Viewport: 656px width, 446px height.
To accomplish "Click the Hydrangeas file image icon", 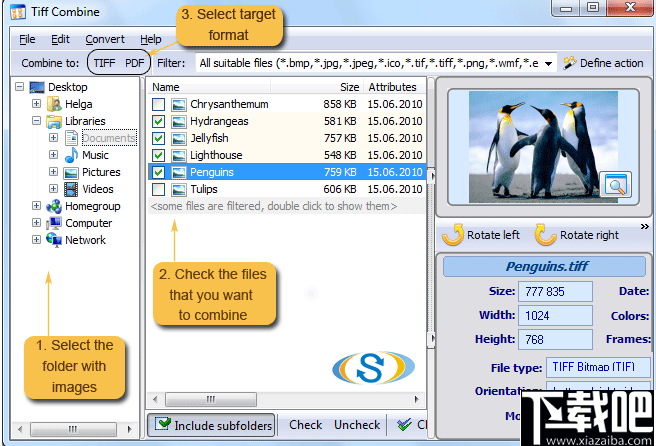I will [x=179, y=122].
